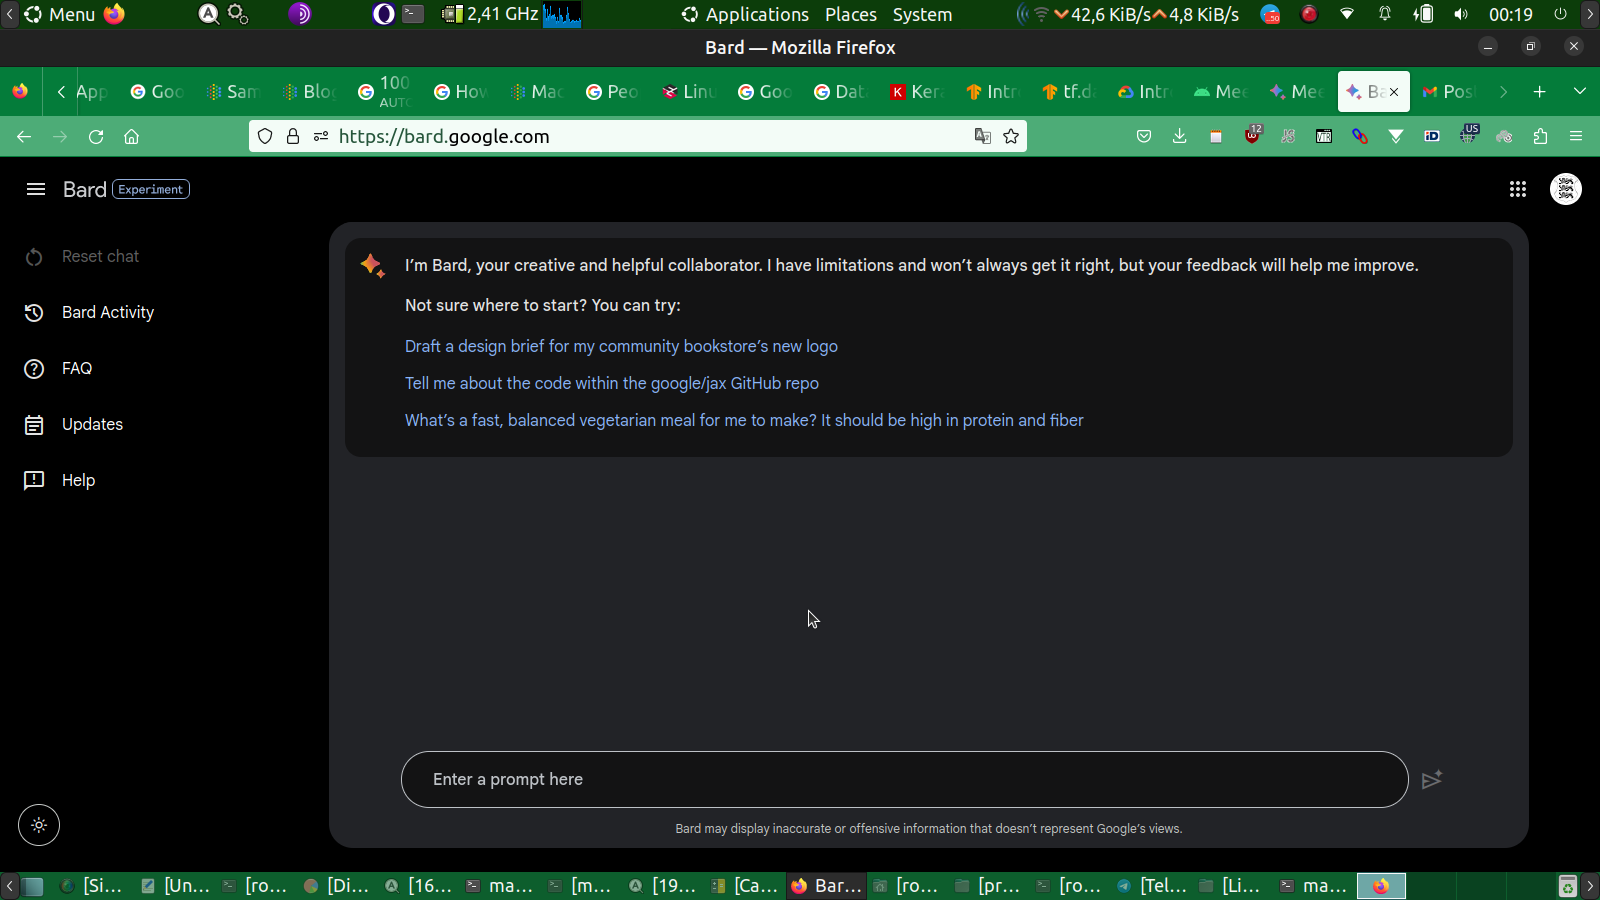Switch to the Sam tab
This screenshot has height=900, width=1600.
[233, 92]
